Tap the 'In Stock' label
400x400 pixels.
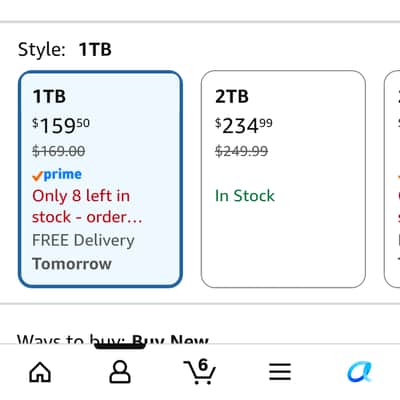point(245,196)
